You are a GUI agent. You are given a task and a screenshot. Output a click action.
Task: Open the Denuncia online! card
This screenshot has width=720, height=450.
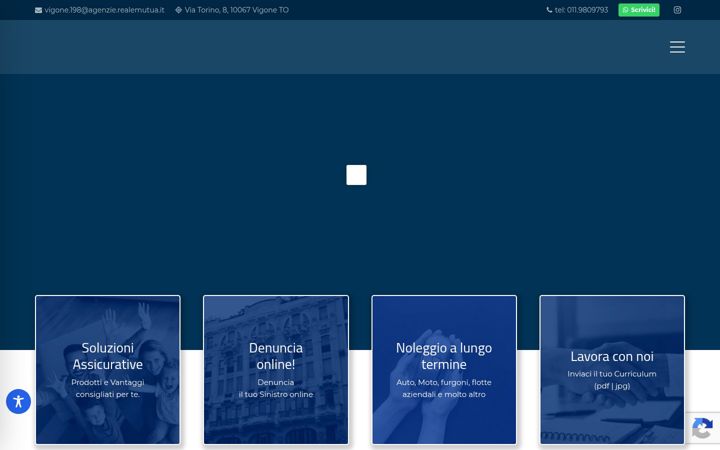coord(276,370)
